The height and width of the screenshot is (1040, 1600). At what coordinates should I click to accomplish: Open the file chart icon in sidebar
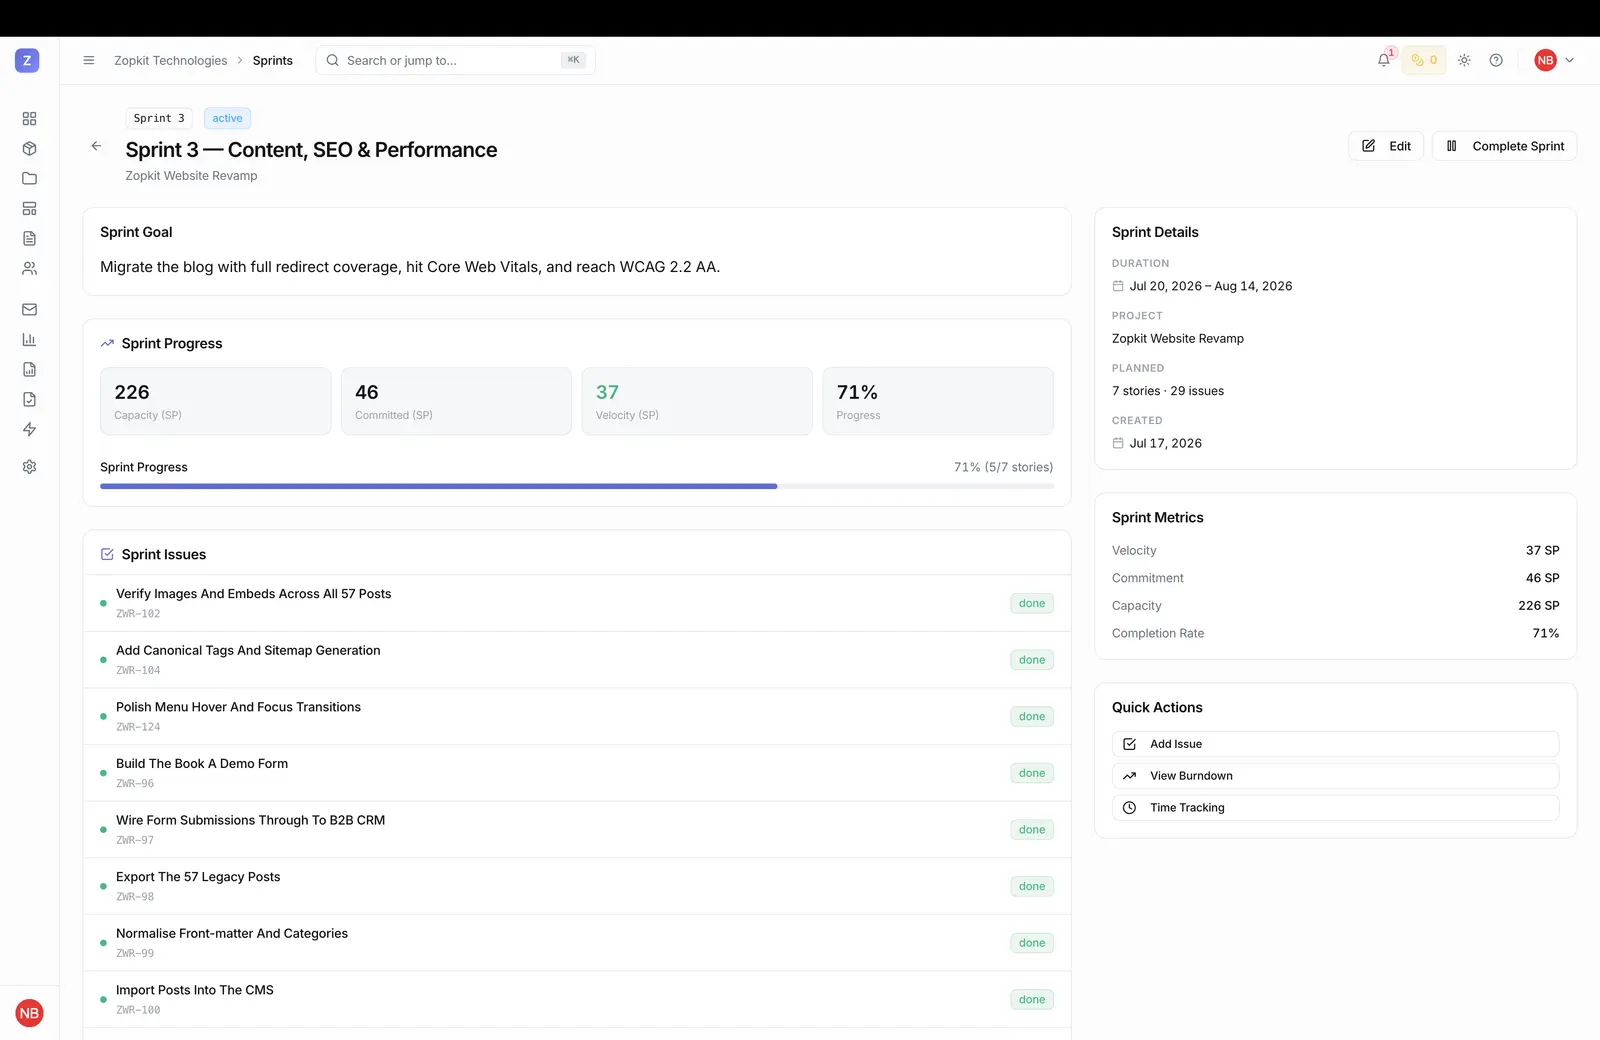29,370
